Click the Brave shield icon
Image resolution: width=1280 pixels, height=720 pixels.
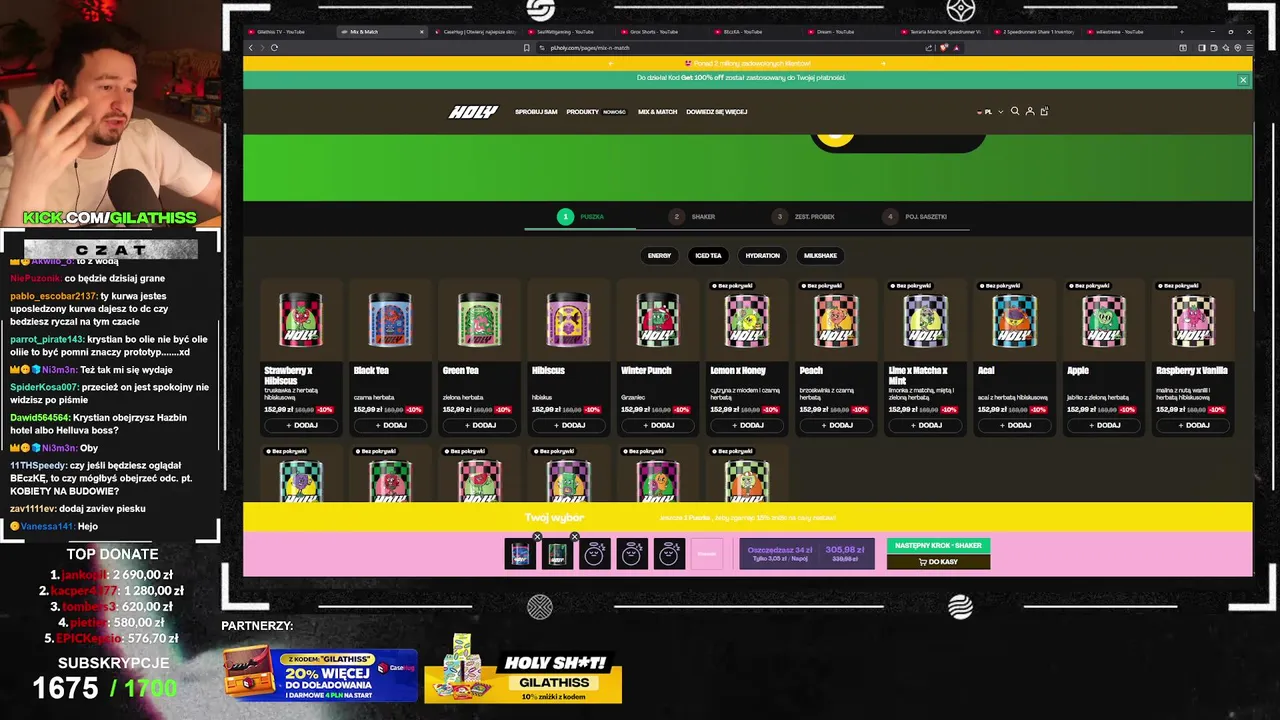[x=944, y=48]
